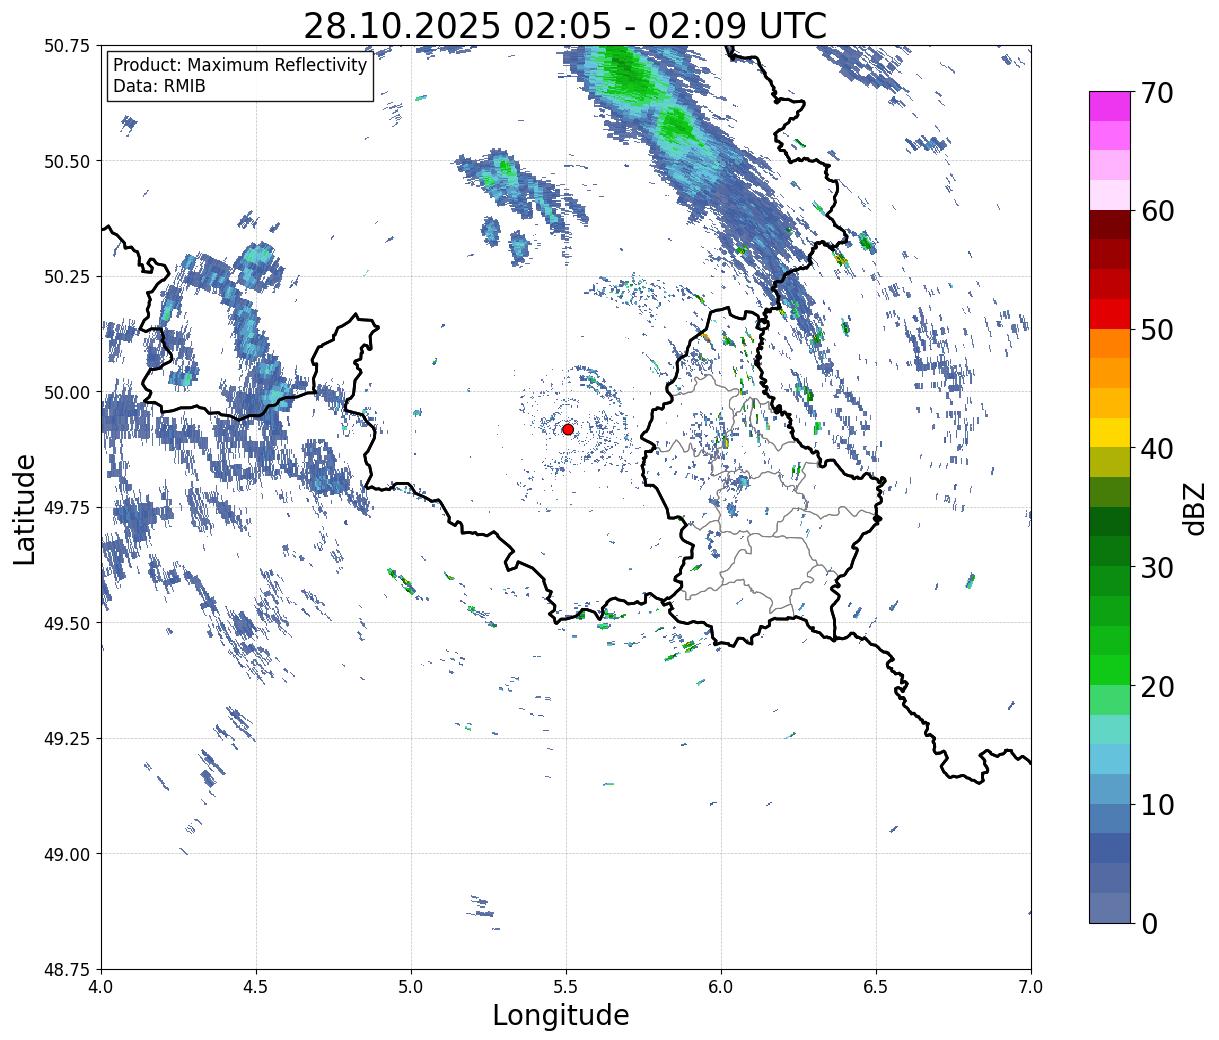Pick the light cyan-blue colorbar swatch between 10 and 20 dBZ
Screen dimensions: 1219x1040
pos(1110,759)
